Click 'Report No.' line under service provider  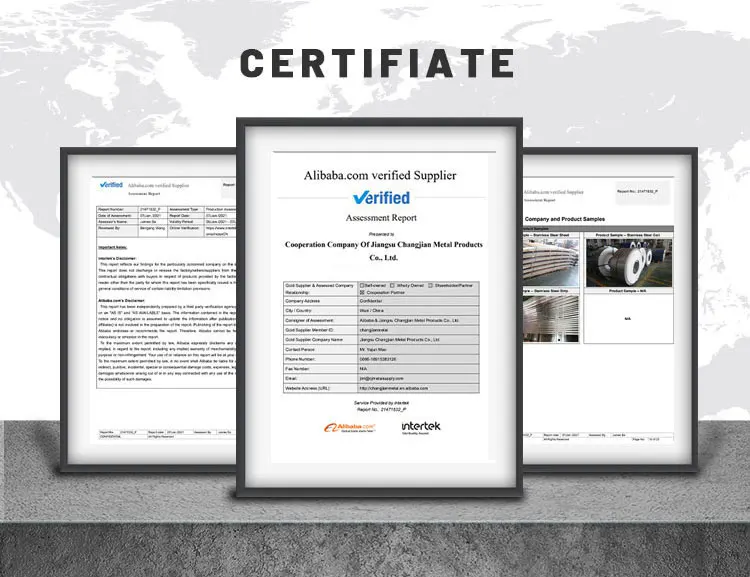(381, 410)
